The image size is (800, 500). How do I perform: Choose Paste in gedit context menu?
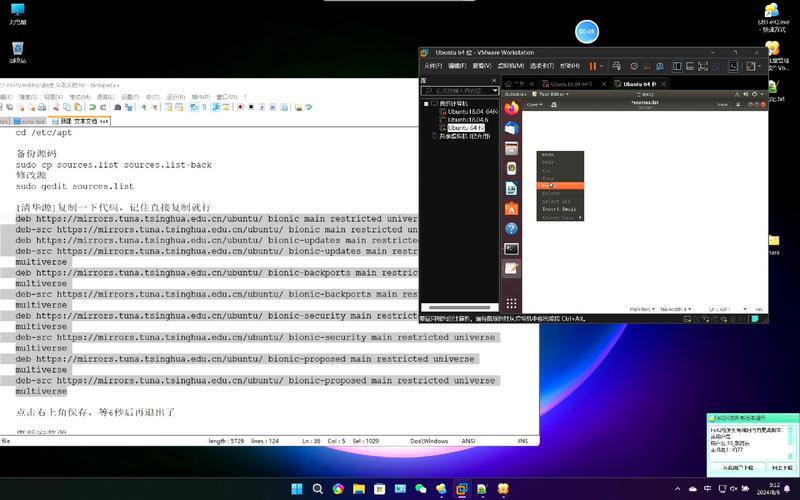pos(560,186)
